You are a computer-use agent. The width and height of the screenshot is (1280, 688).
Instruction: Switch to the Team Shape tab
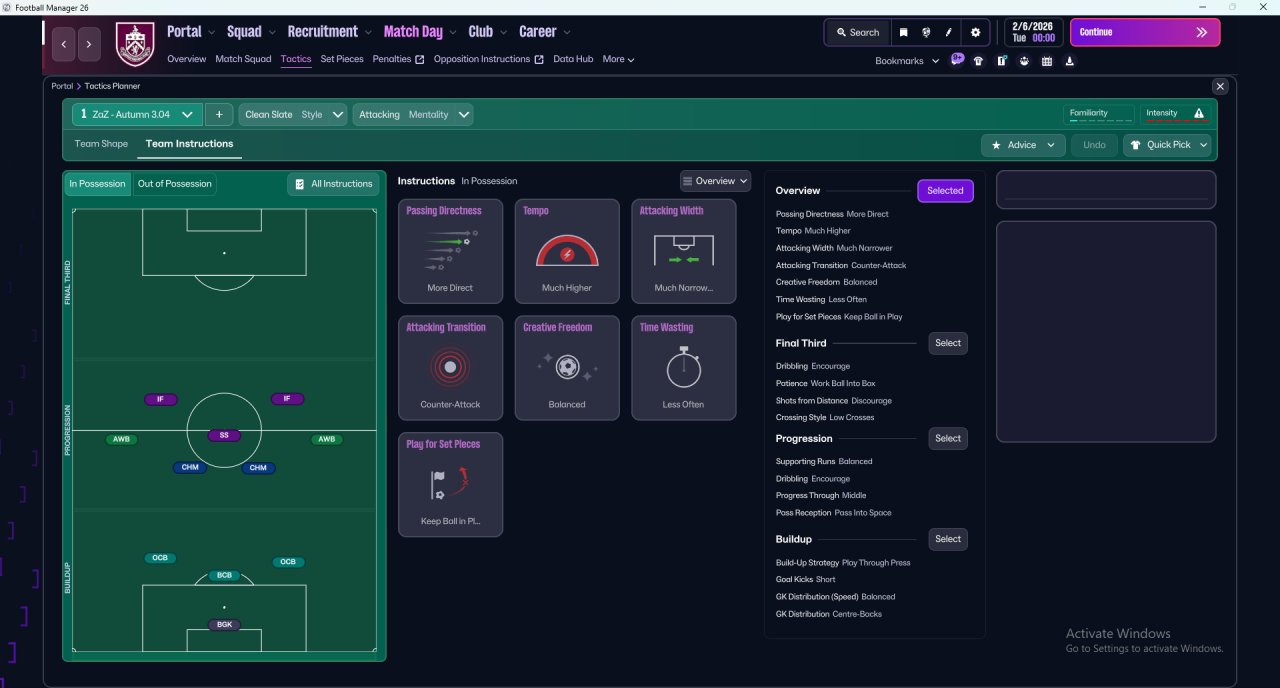pyautogui.click(x=101, y=144)
